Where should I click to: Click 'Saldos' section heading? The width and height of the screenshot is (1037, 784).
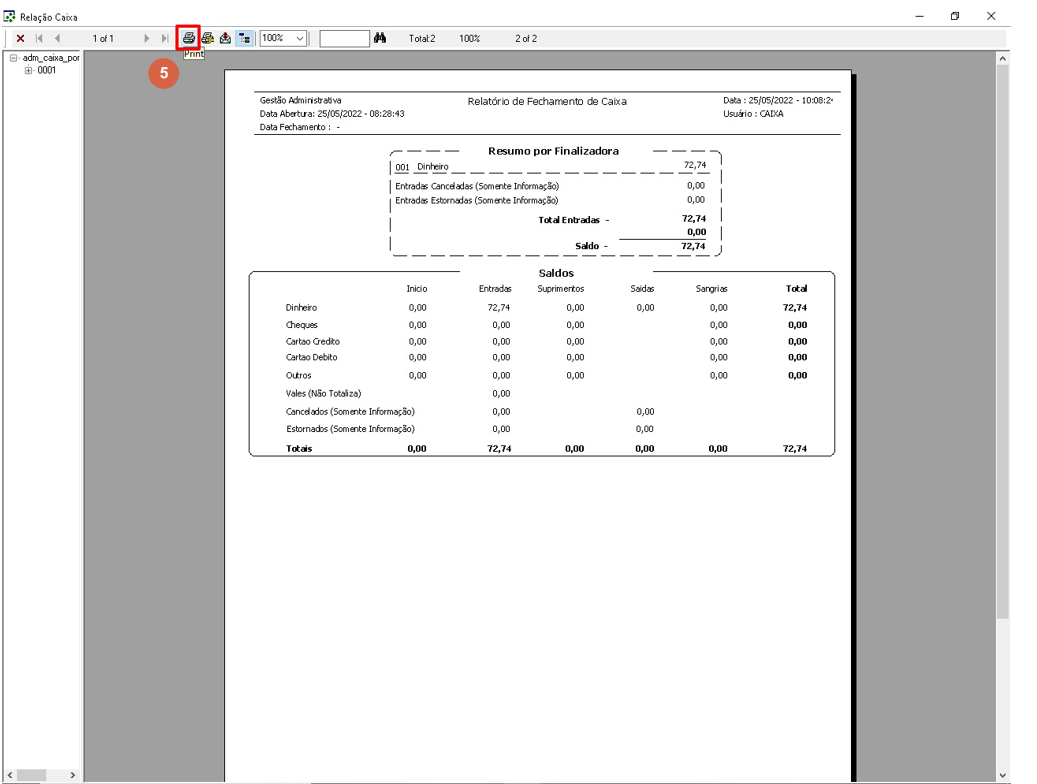point(556,273)
